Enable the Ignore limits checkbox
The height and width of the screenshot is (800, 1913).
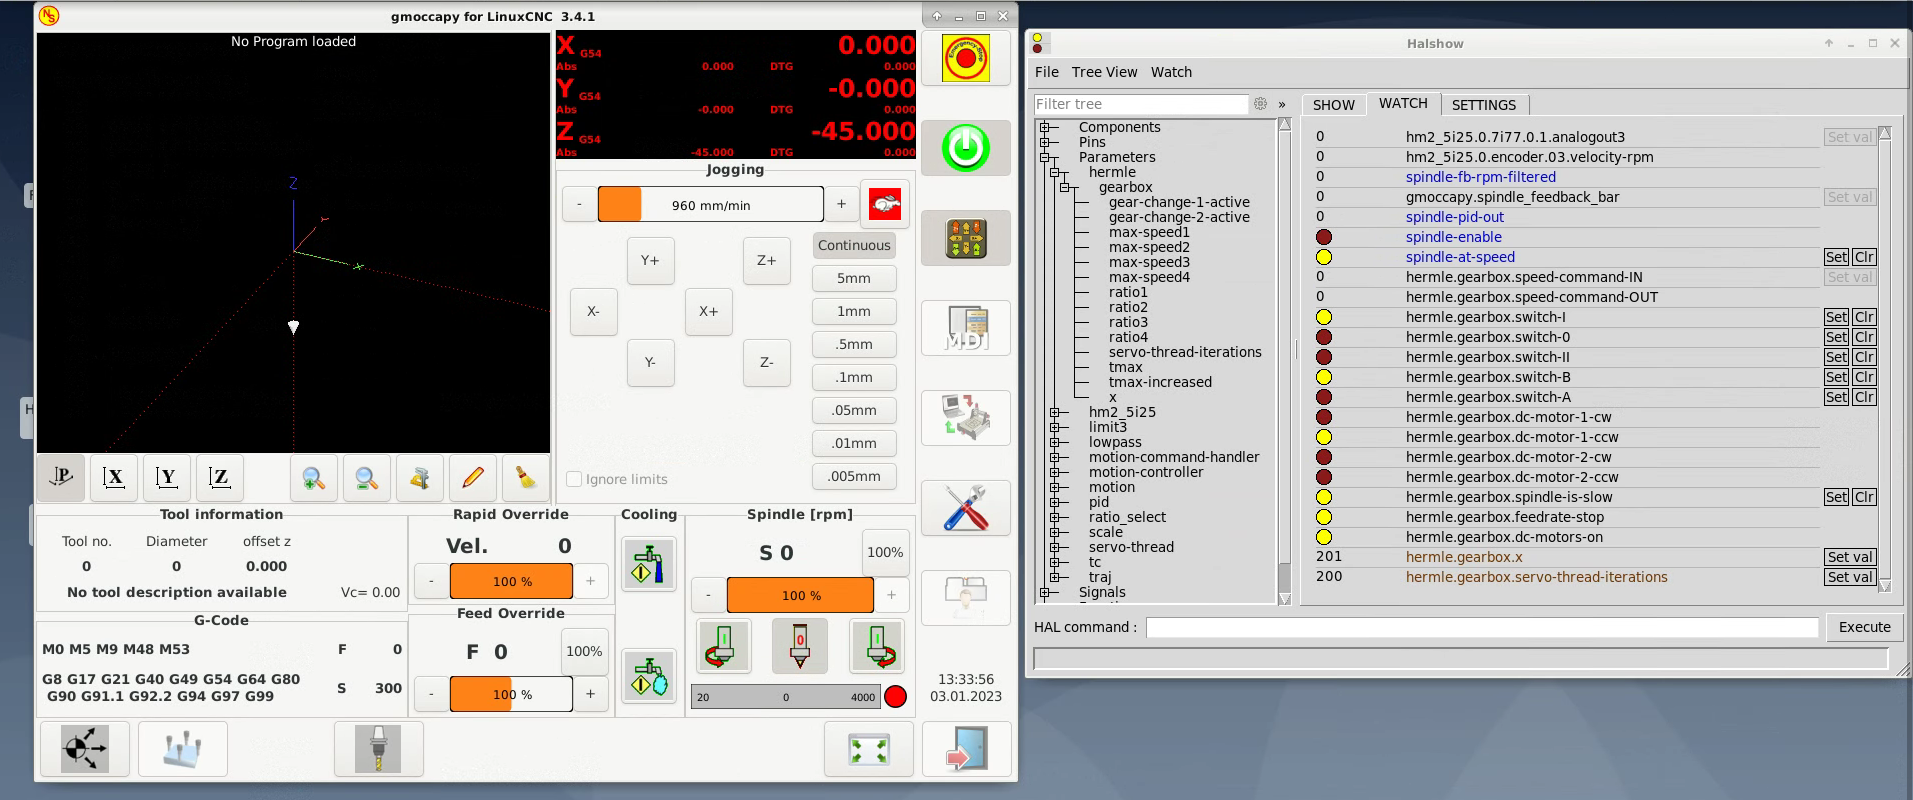574,479
